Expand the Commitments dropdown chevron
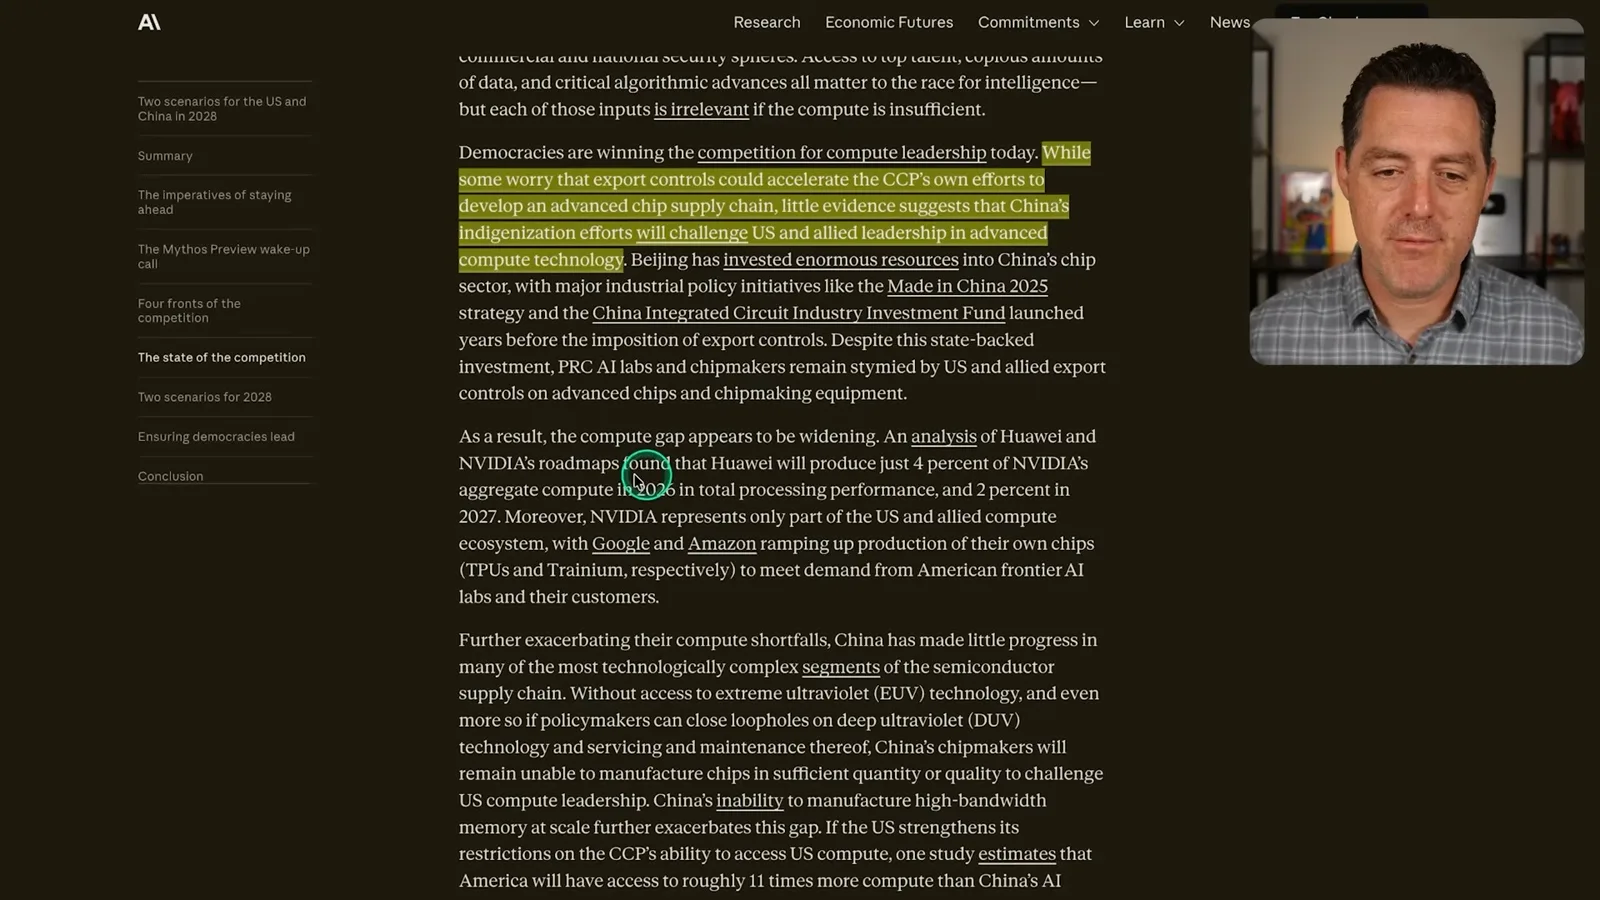 pyautogui.click(x=1094, y=23)
